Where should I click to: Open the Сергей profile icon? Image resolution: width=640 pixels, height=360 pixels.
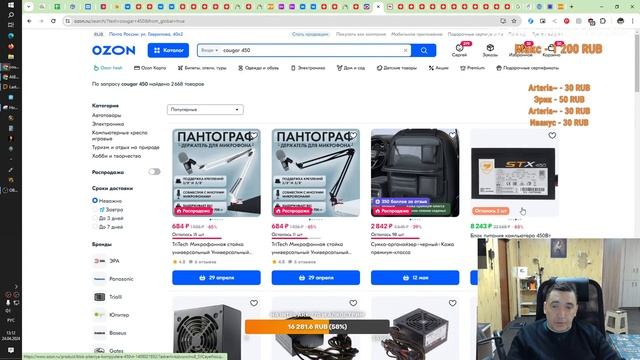459,50
